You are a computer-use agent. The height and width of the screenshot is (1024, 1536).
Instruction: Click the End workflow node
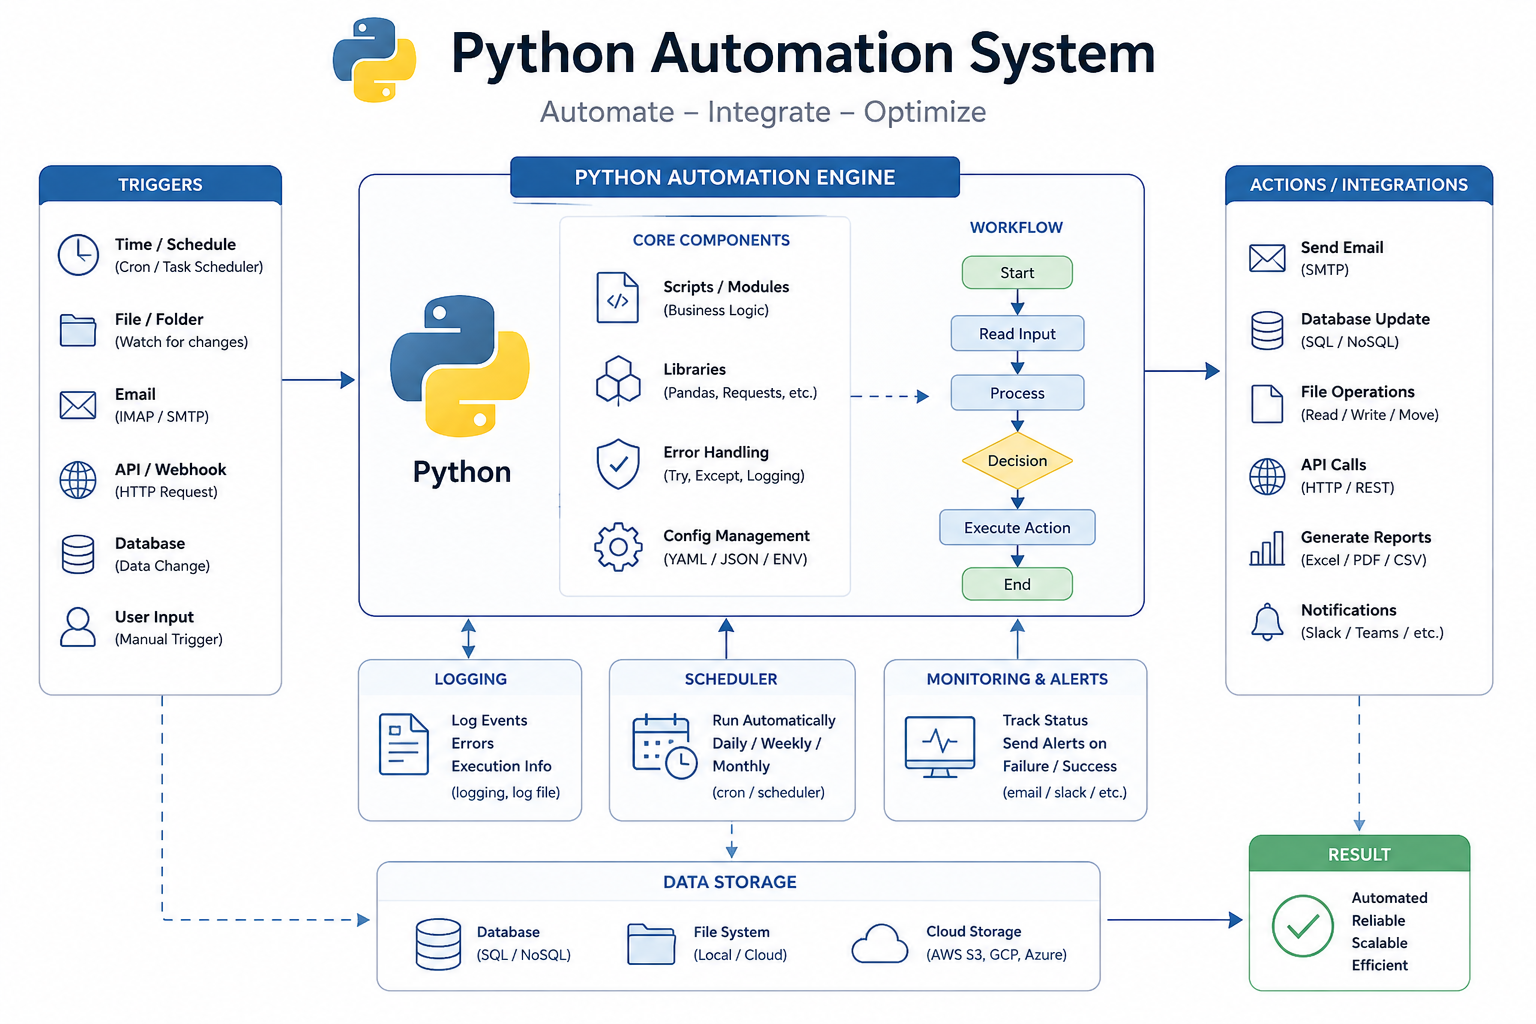pyautogui.click(x=1017, y=584)
